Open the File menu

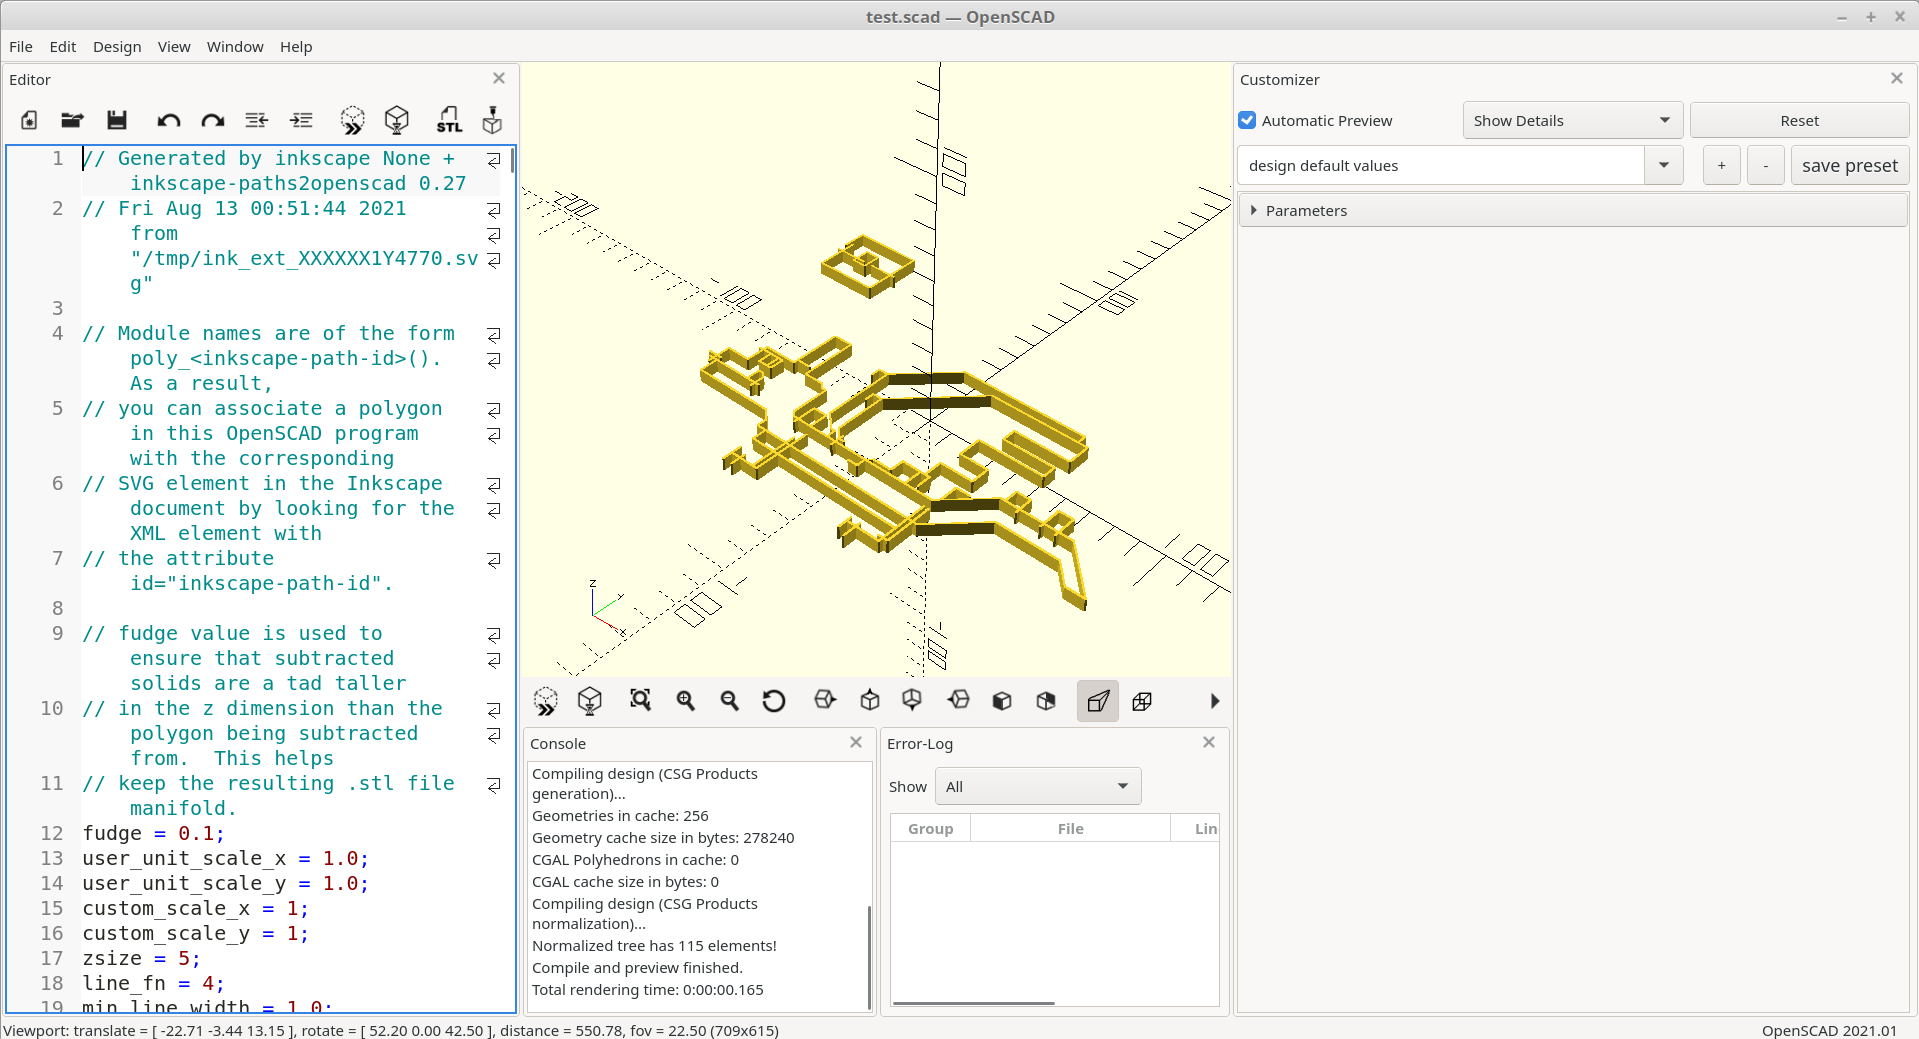pos(21,46)
